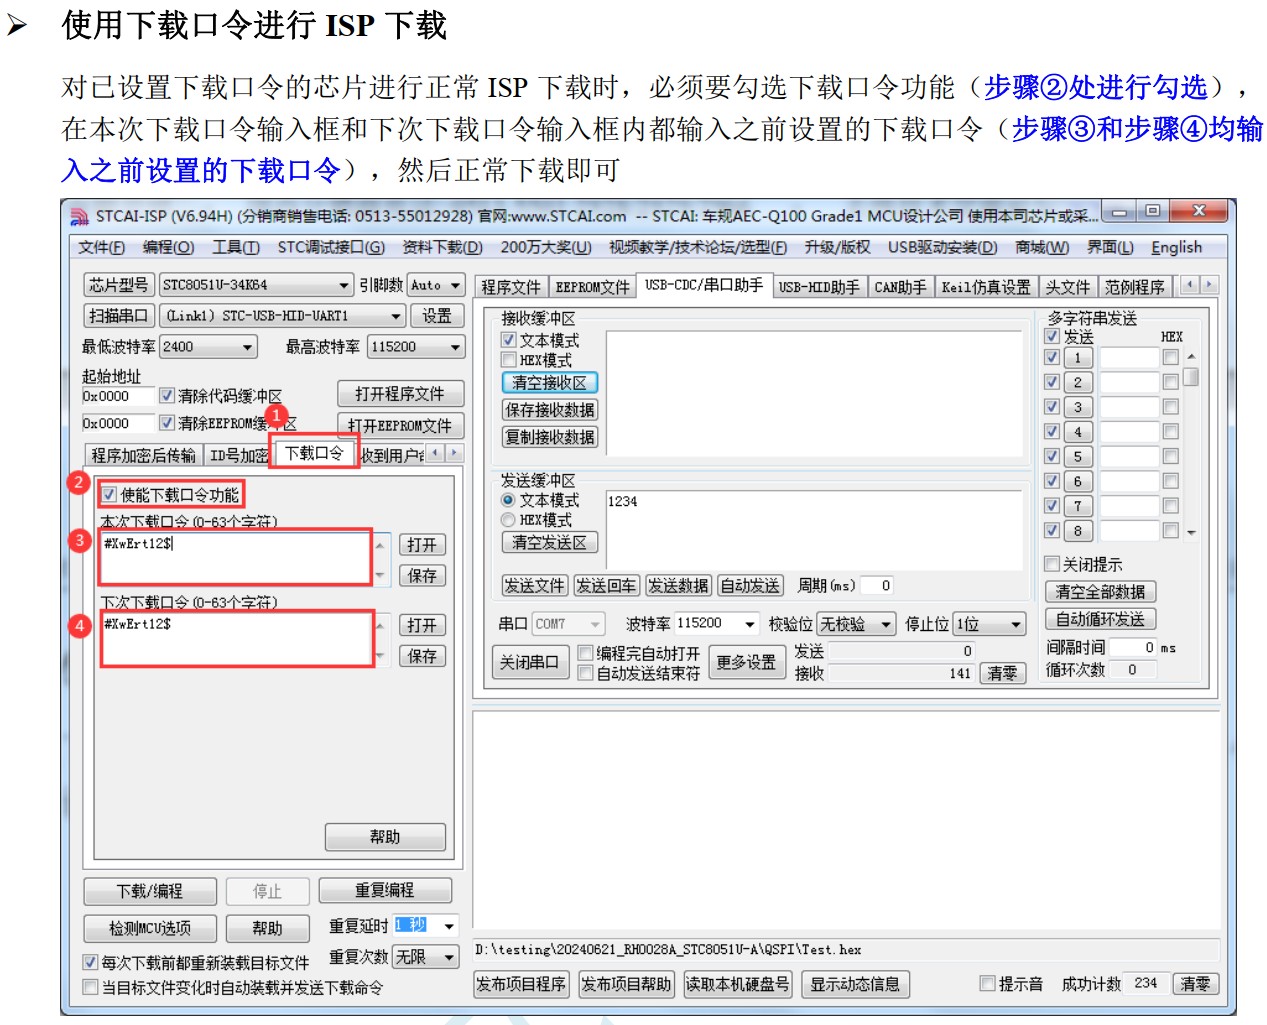Toggle 当目标文件变化时自动装载 checkbox
This screenshot has width=1267, height=1025.
pos(90,987)
